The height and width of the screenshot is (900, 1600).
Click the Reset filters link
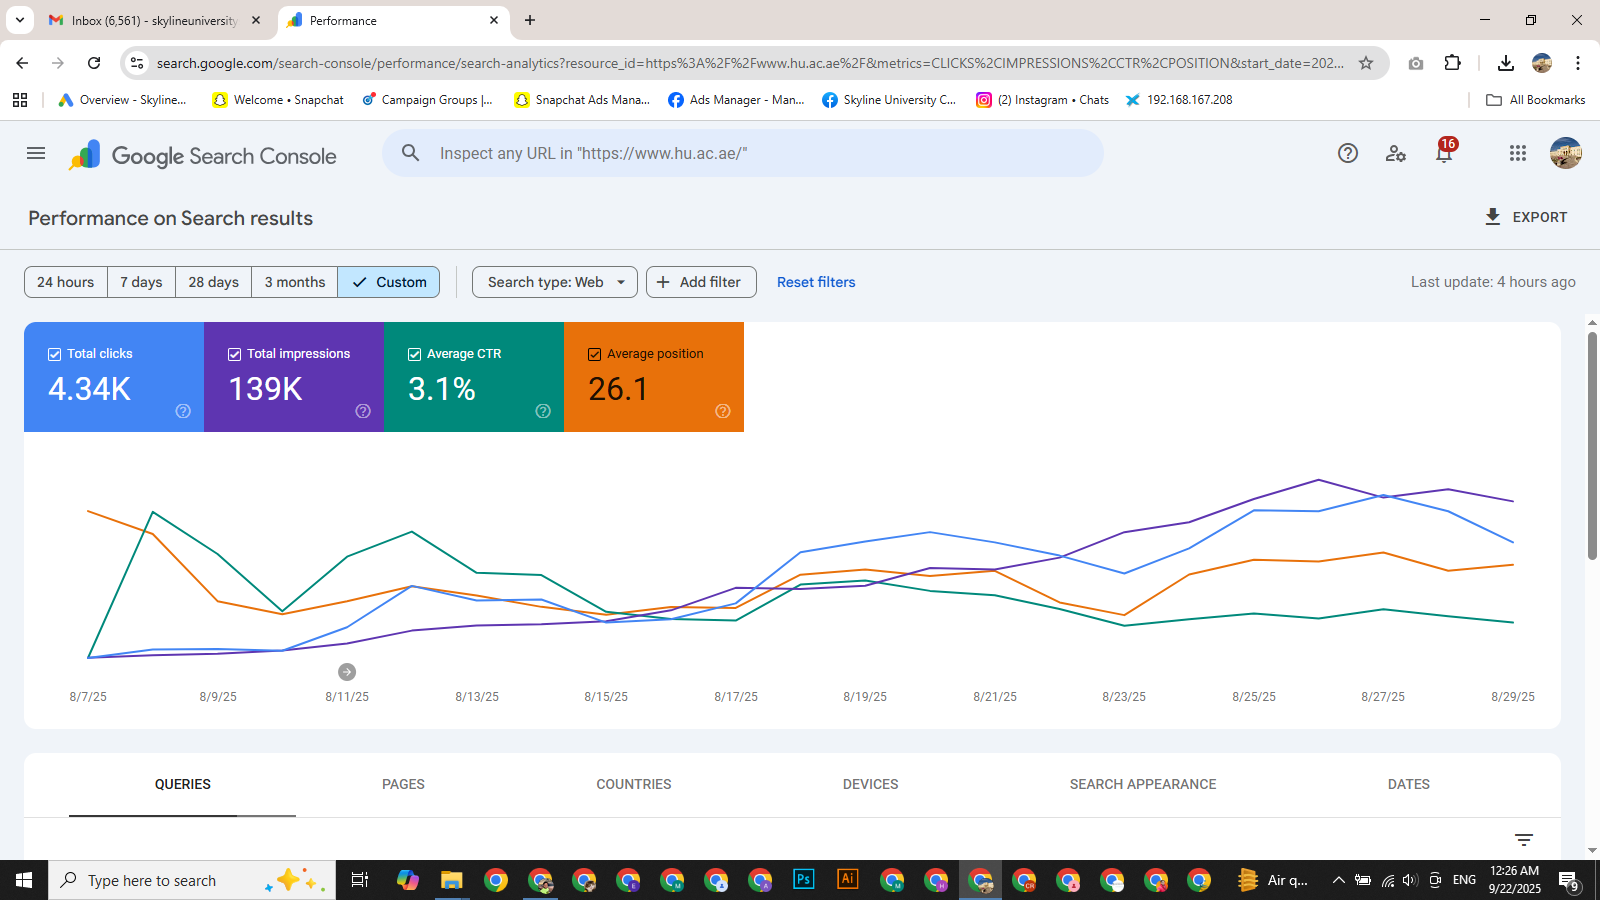tap(816, 282)
